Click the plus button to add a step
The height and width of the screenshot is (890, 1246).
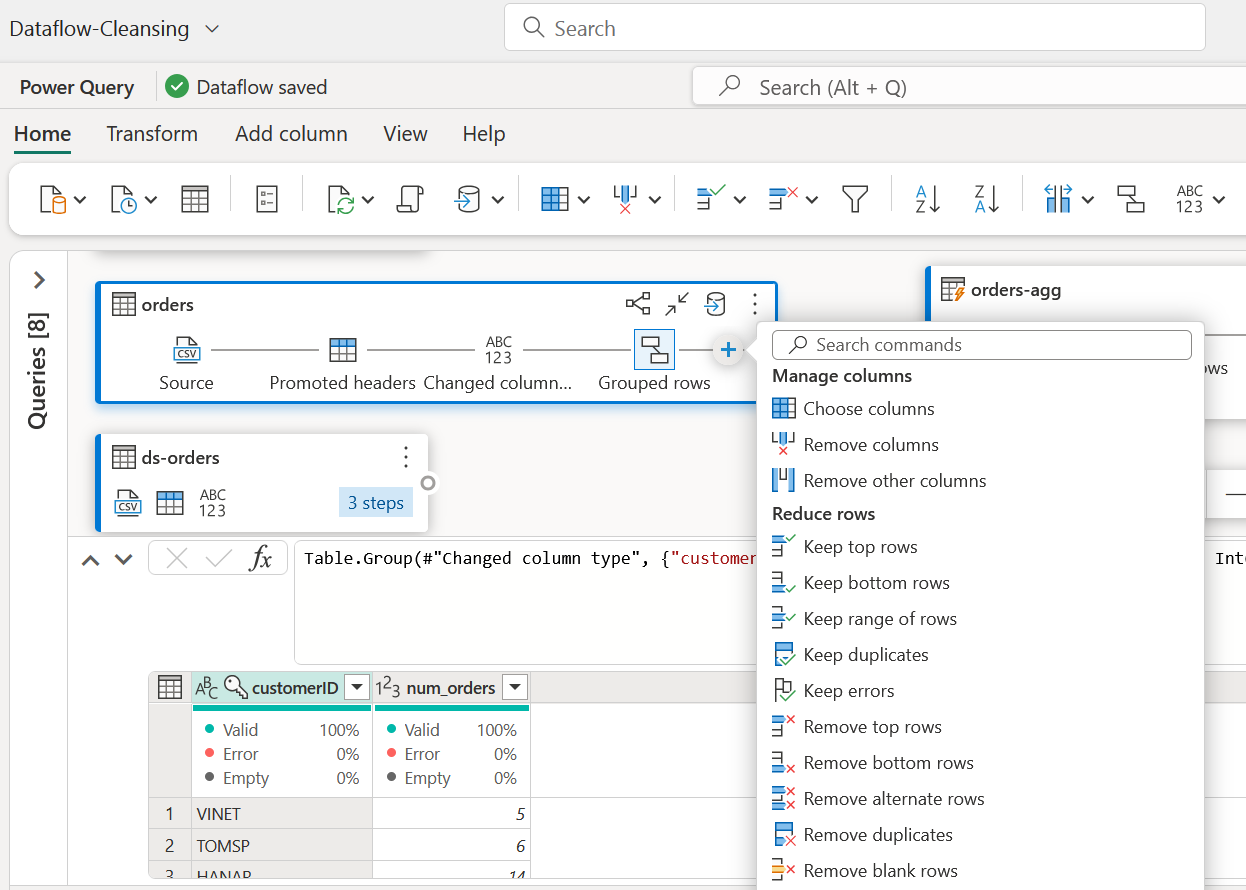coord(728,350)
